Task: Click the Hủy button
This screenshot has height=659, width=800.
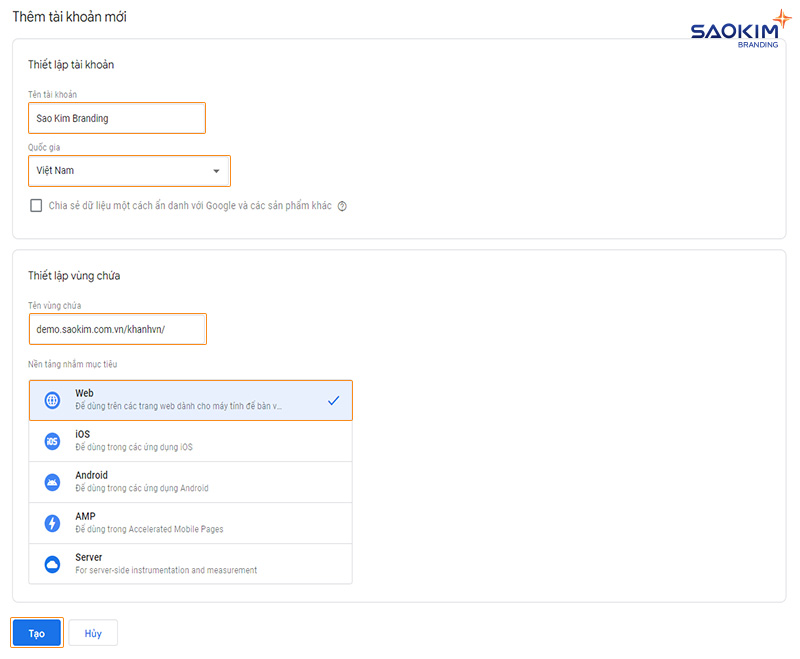Action: point(92,632)
